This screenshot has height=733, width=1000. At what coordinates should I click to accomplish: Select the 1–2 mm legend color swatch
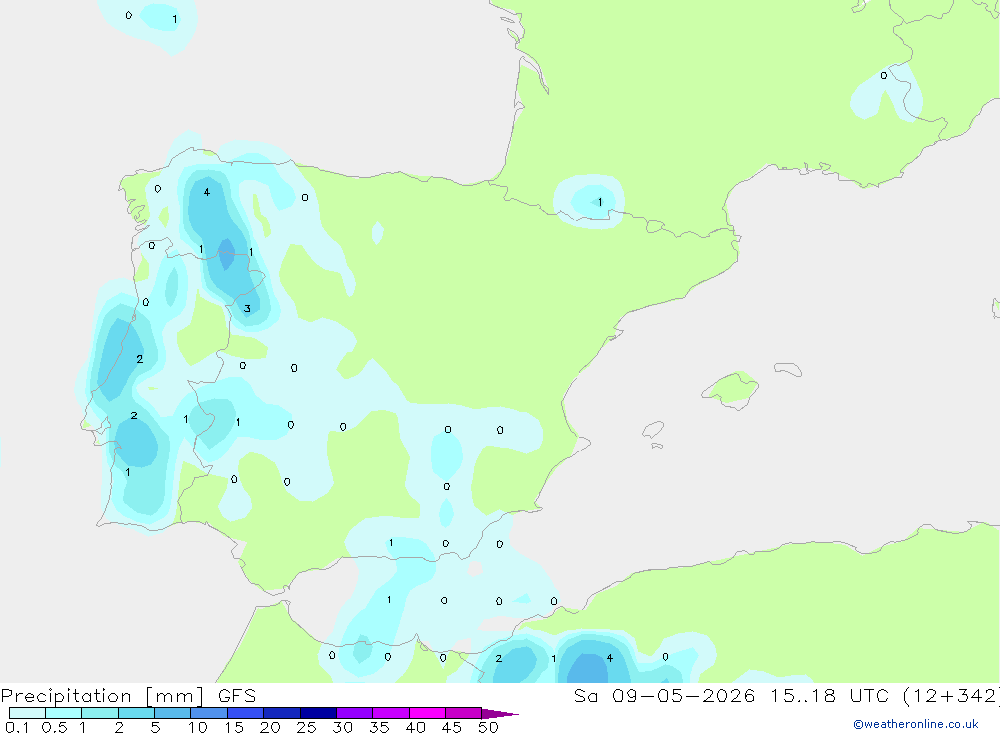[99, 713]
